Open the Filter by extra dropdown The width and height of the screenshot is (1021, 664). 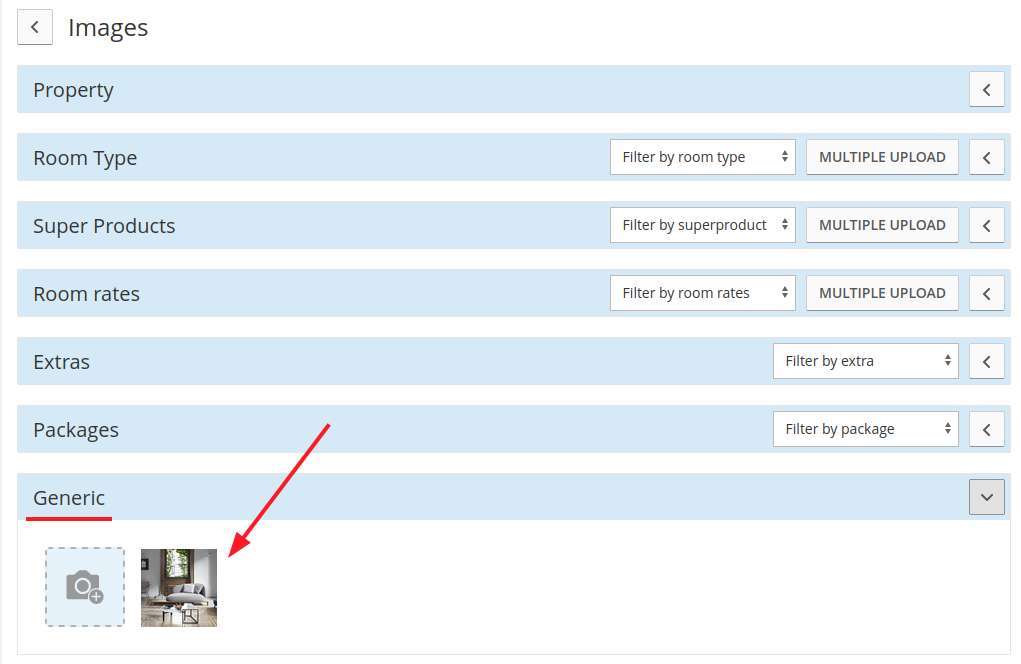[x=865, y=361]
